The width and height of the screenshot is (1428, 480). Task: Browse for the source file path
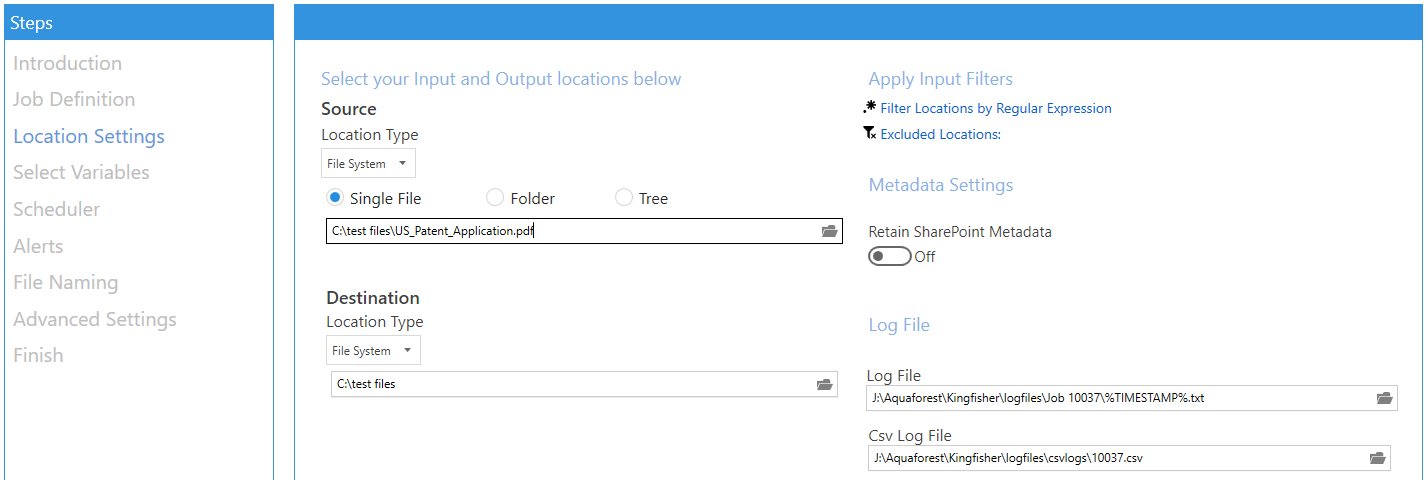click(829, 231)
